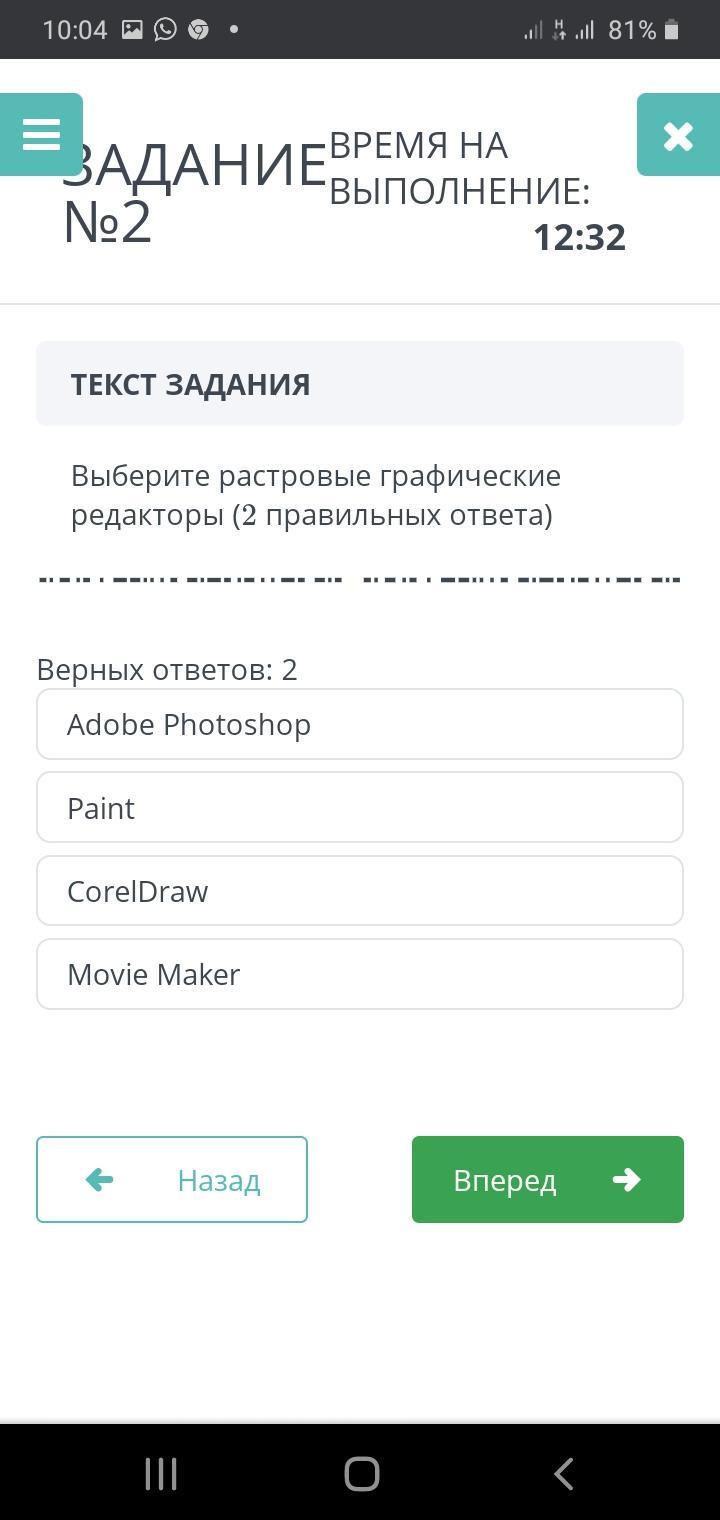Tap the battery status icon
Screen dimensions: 720x1520
(x=671, y=30)
